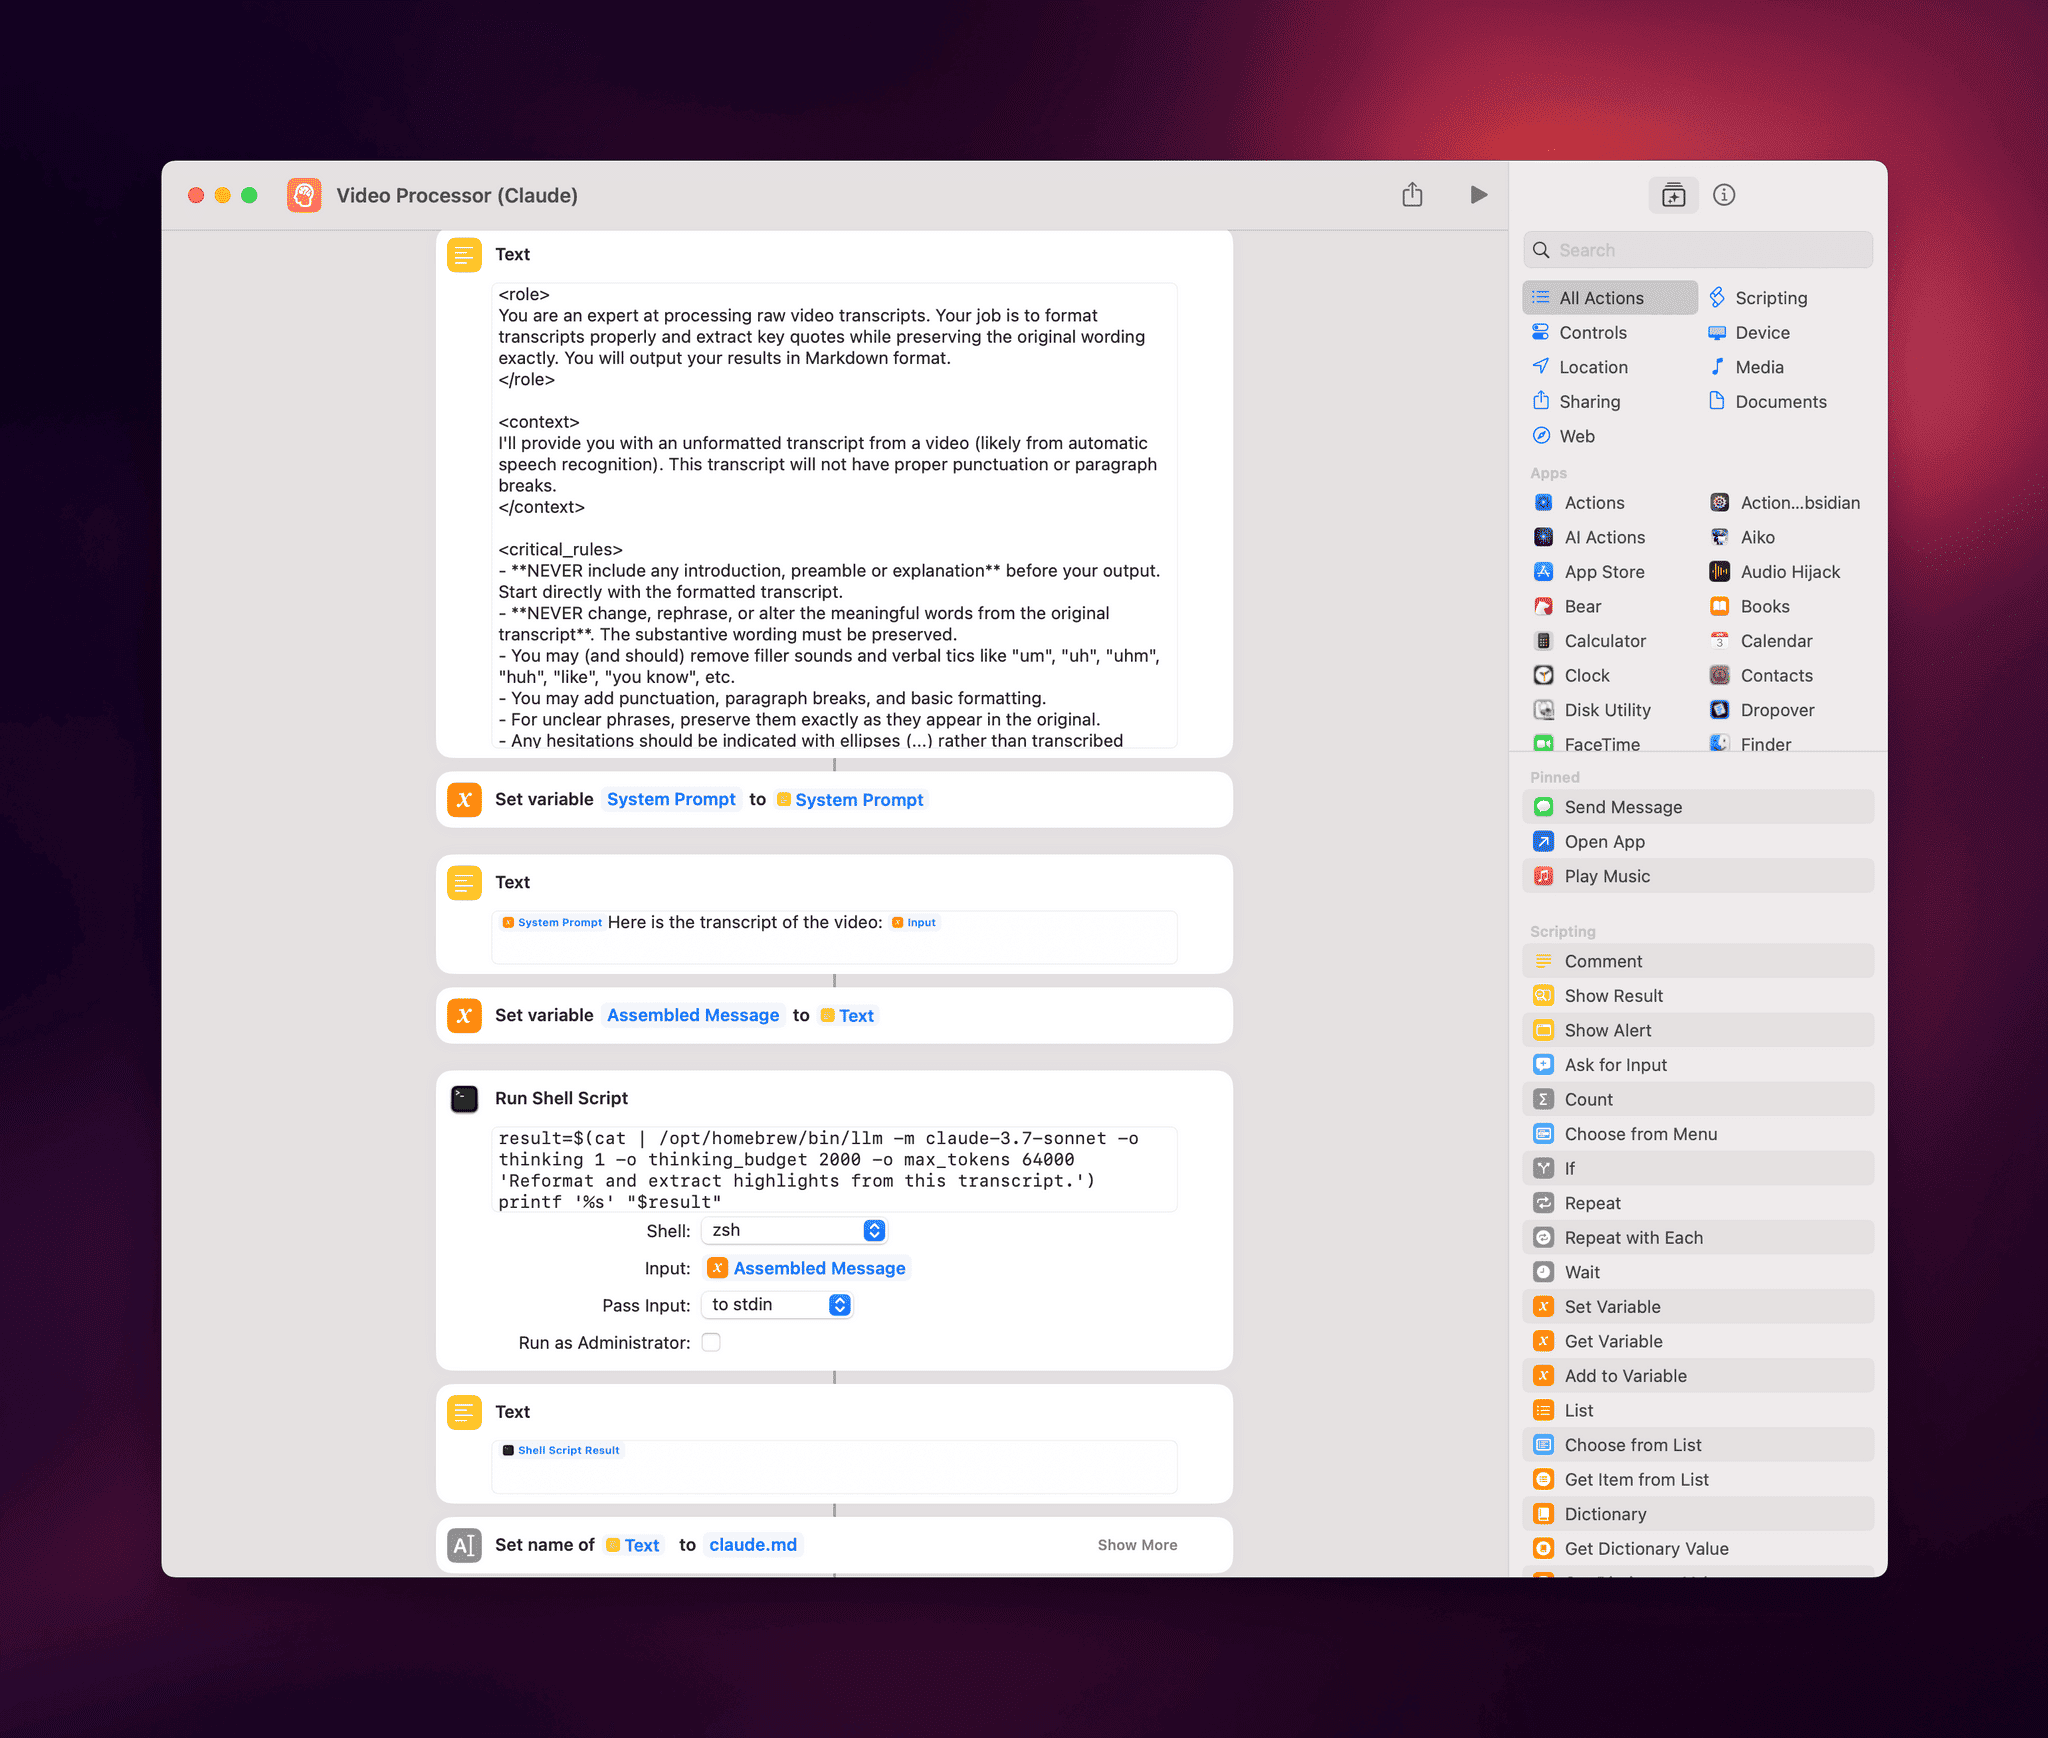Image resolution: width=2048 pixels, height=1738 pixels.
Task: Select the AI Actions app icon
Action: coord(1544,537)
